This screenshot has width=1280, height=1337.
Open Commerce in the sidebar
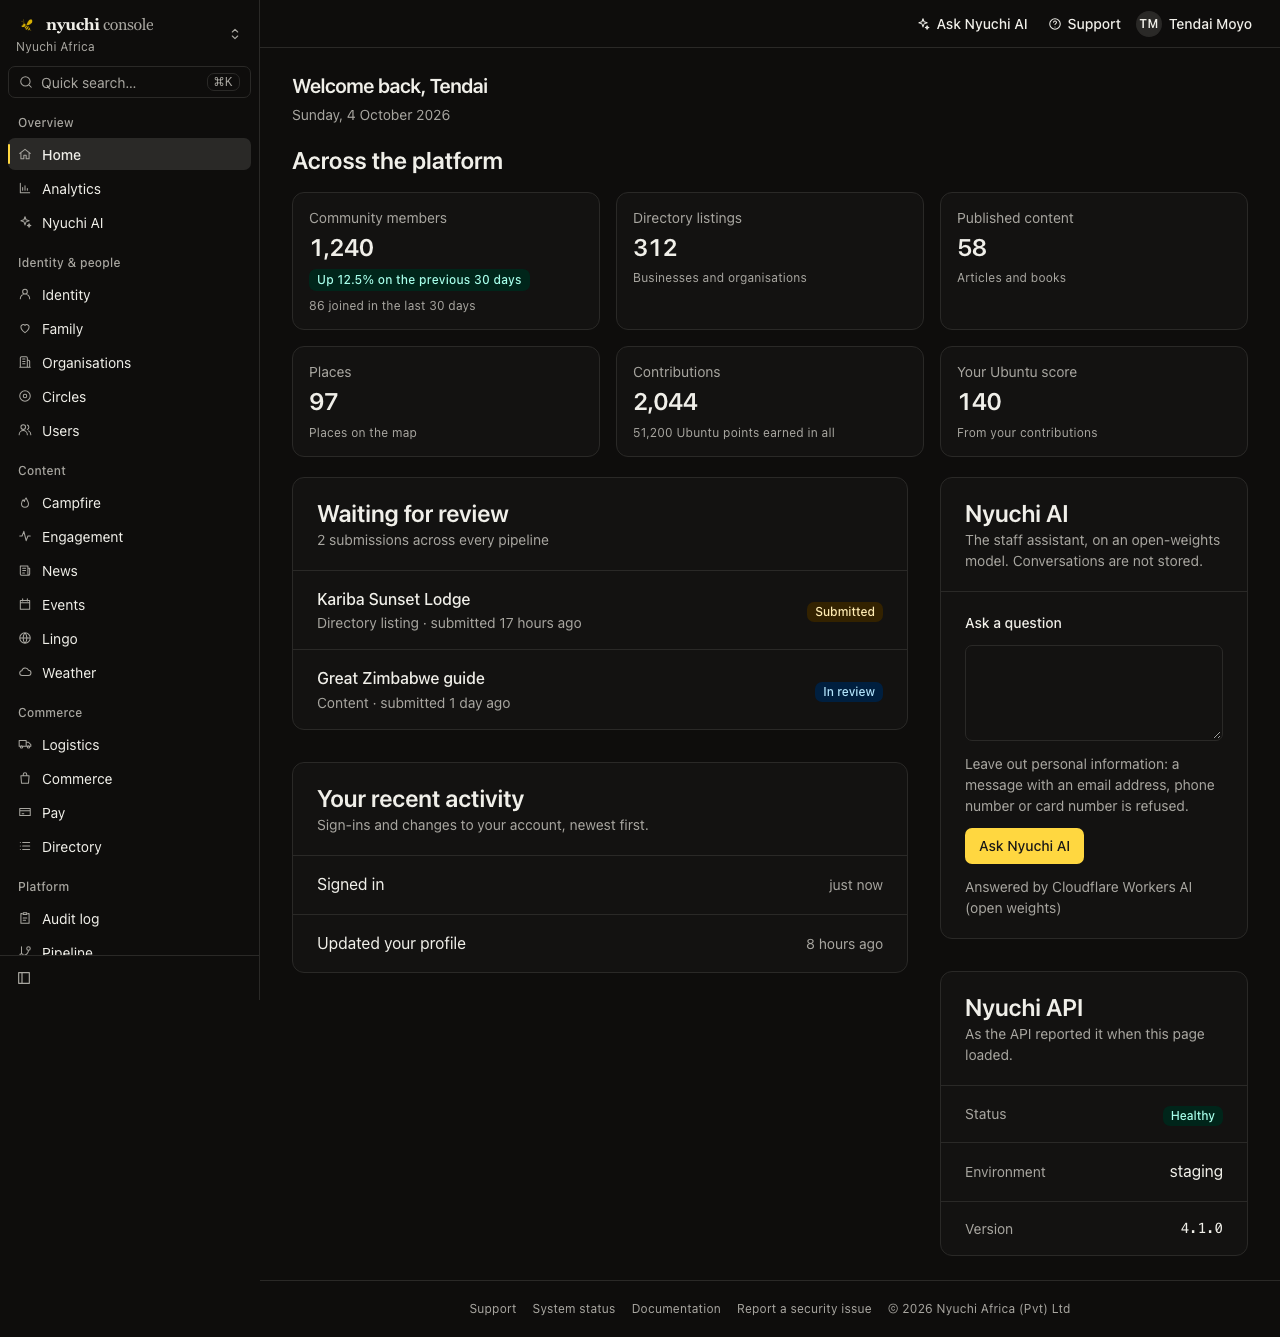click(x=130, y=779)
